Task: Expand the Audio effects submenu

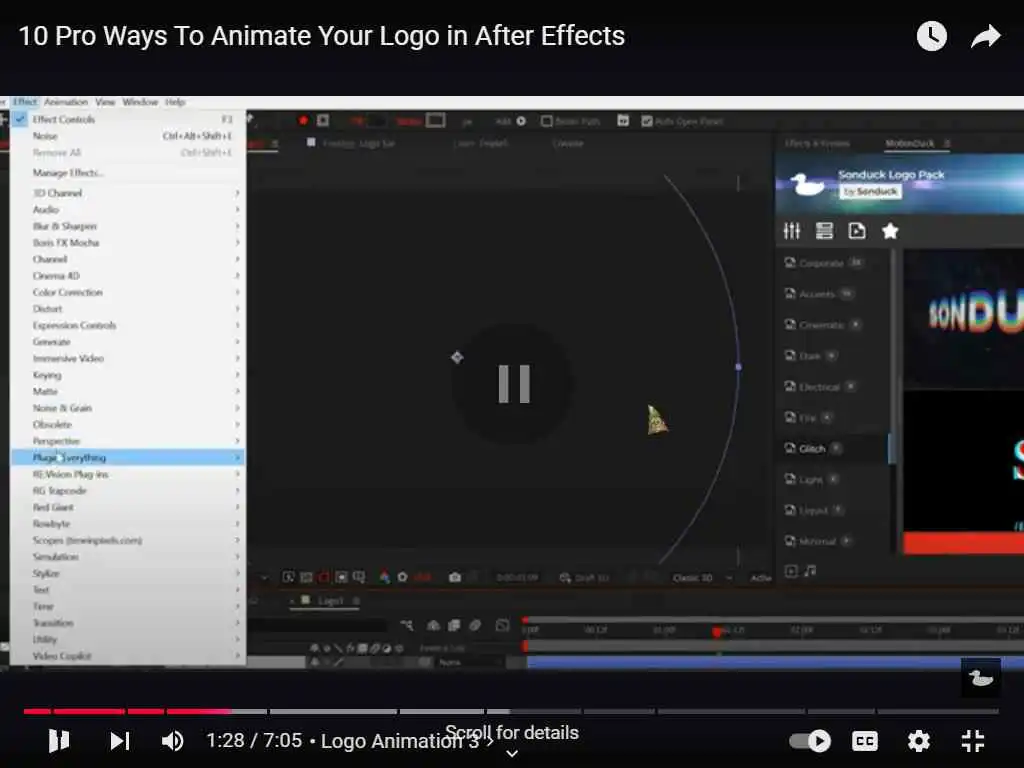Action: tap(128, 209)
